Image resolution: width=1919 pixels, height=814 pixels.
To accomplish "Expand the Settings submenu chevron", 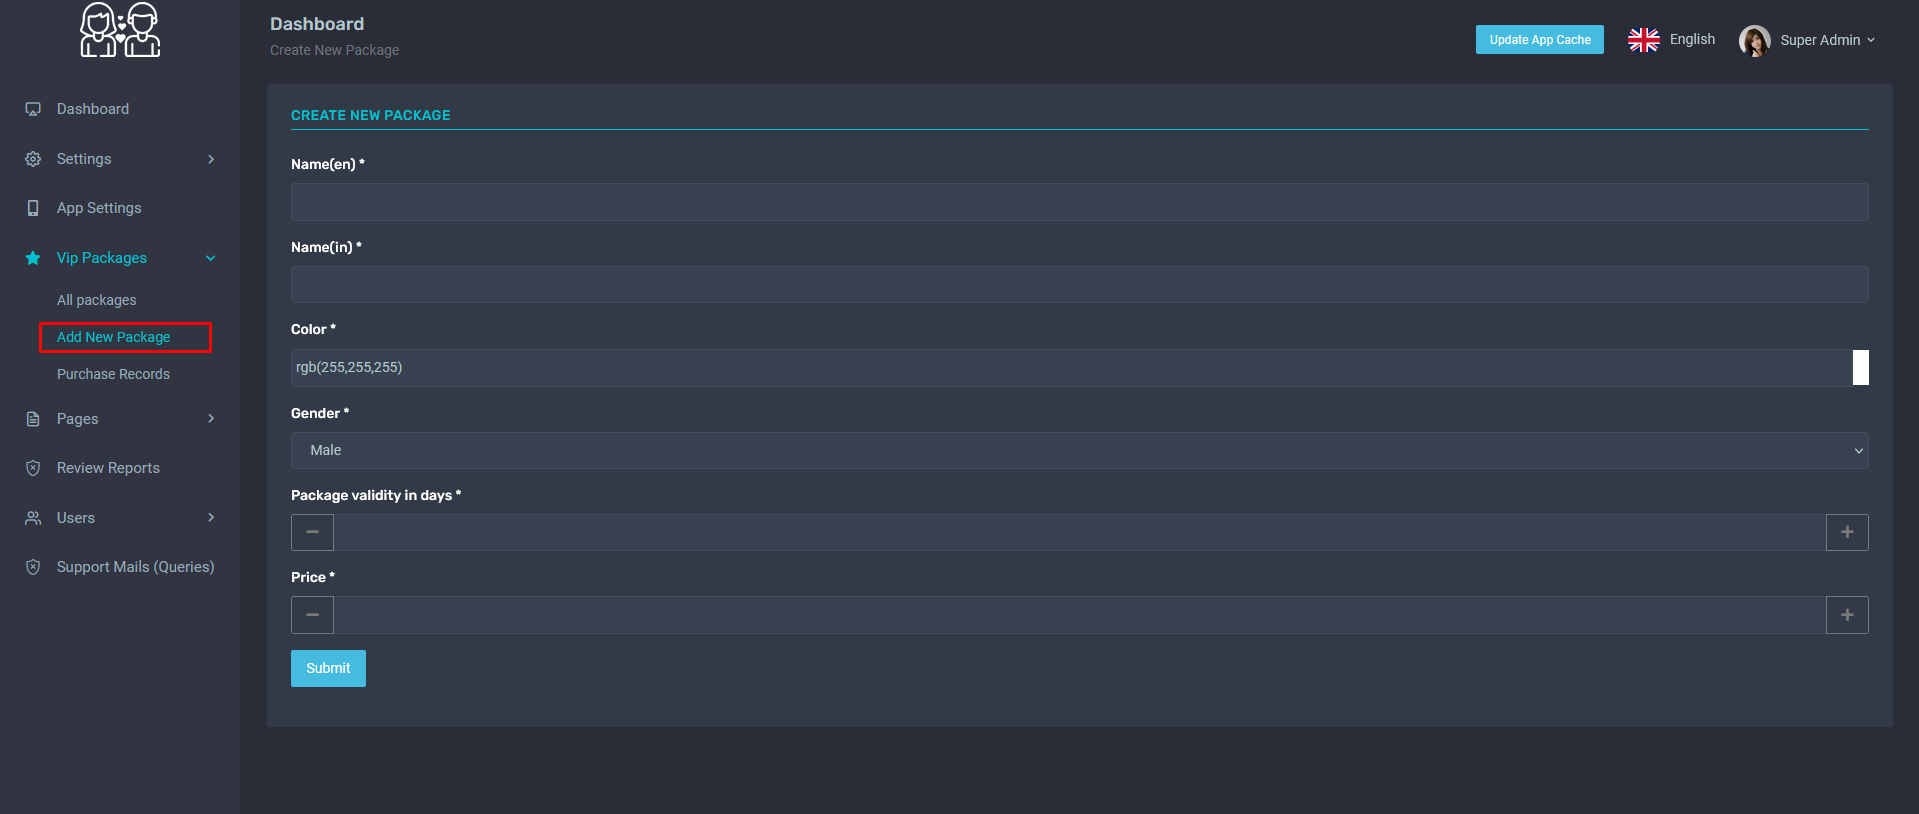I will [x=211, y=159].
